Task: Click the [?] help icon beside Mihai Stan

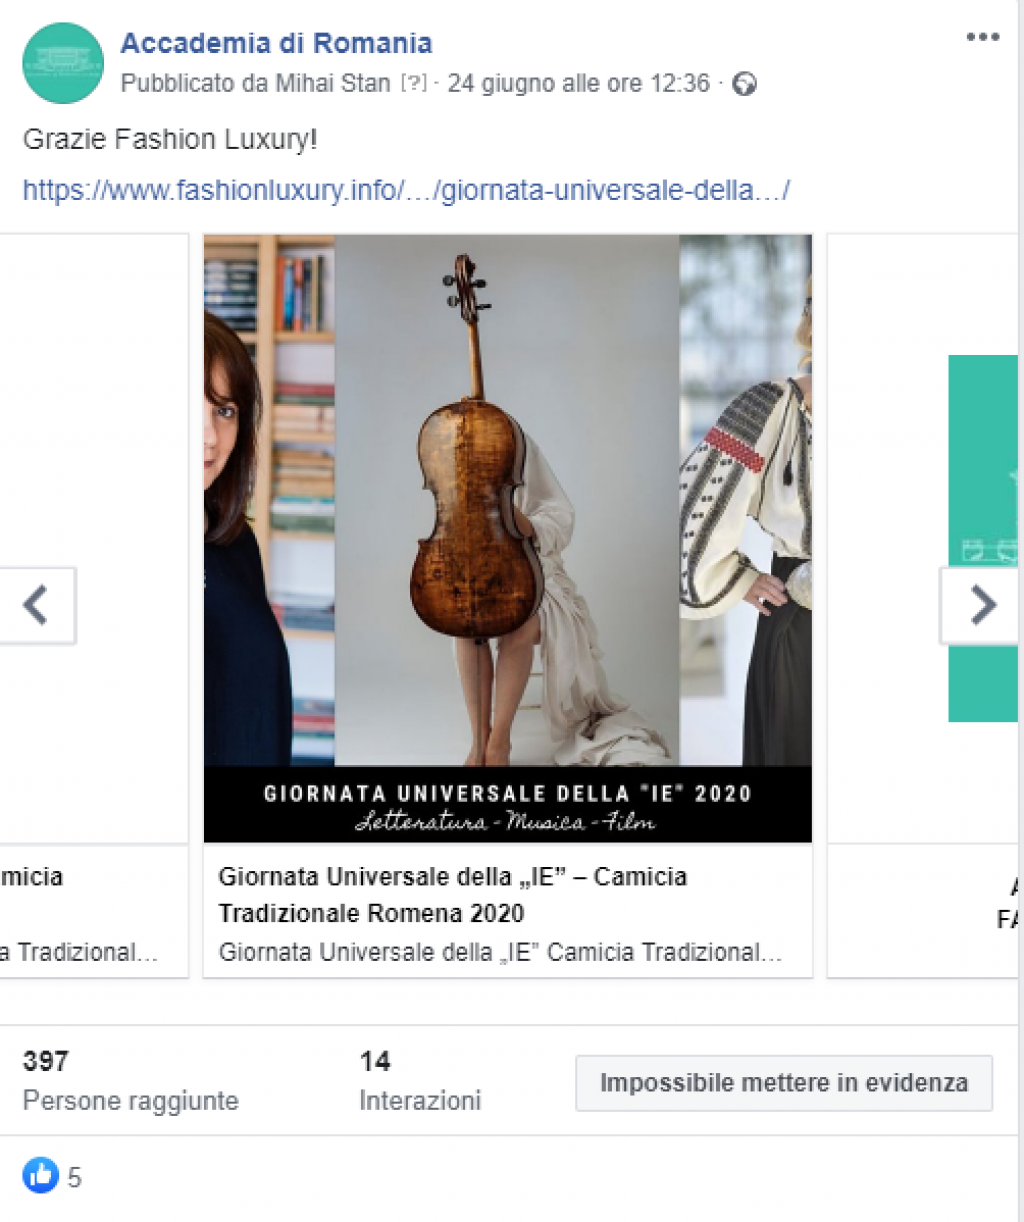Action: click(x=413, y=84)
